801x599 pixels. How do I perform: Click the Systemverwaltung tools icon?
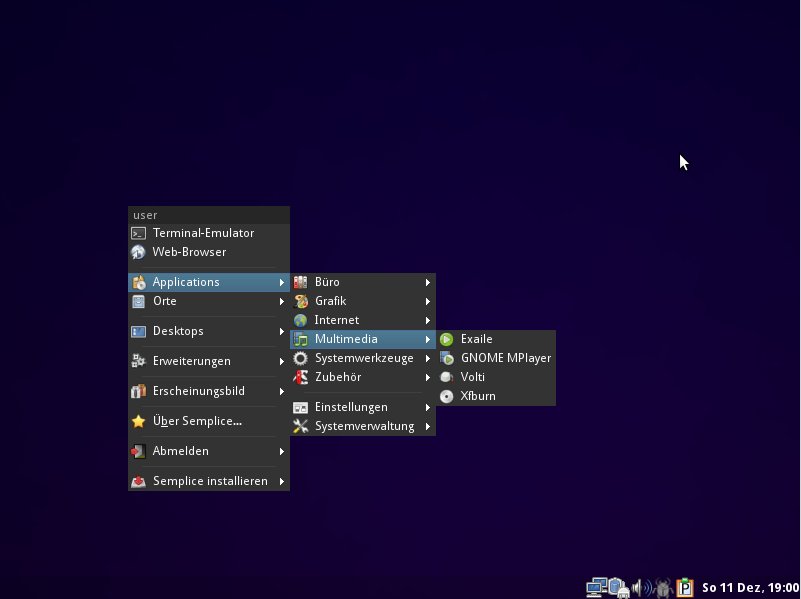tap(300, 426)
